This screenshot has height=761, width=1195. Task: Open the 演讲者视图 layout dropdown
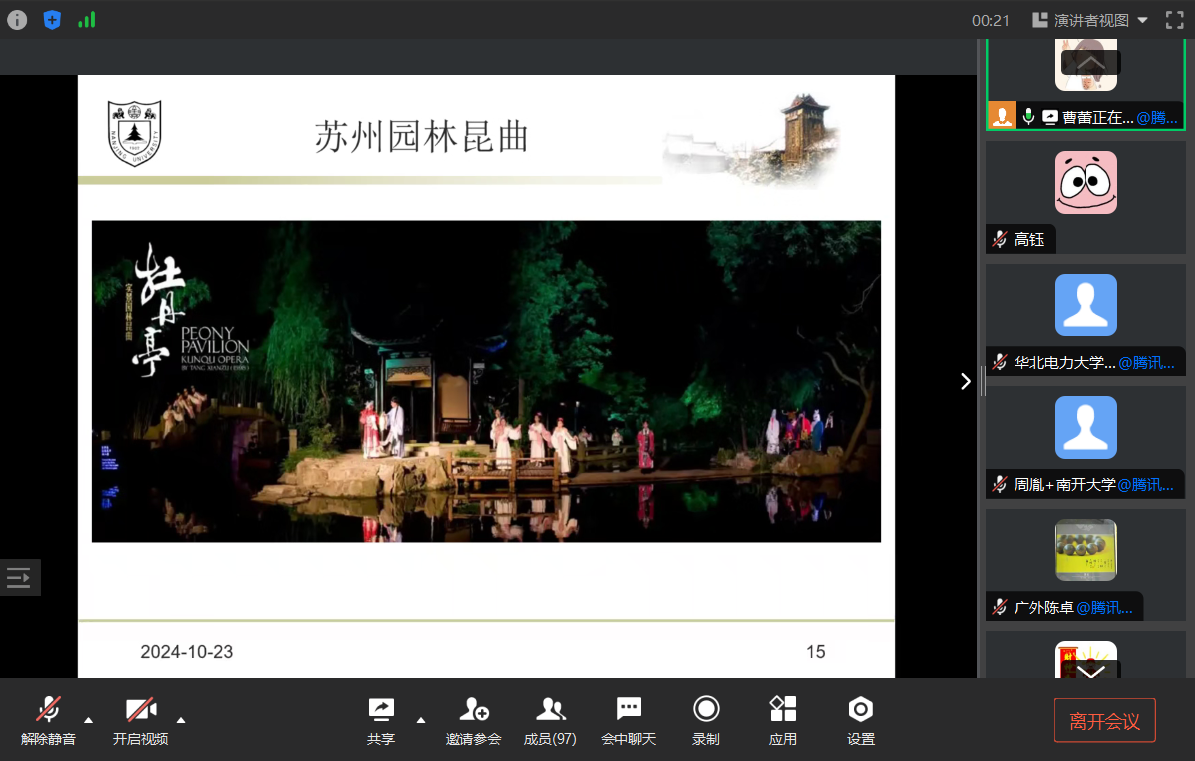pos(1090,21)
